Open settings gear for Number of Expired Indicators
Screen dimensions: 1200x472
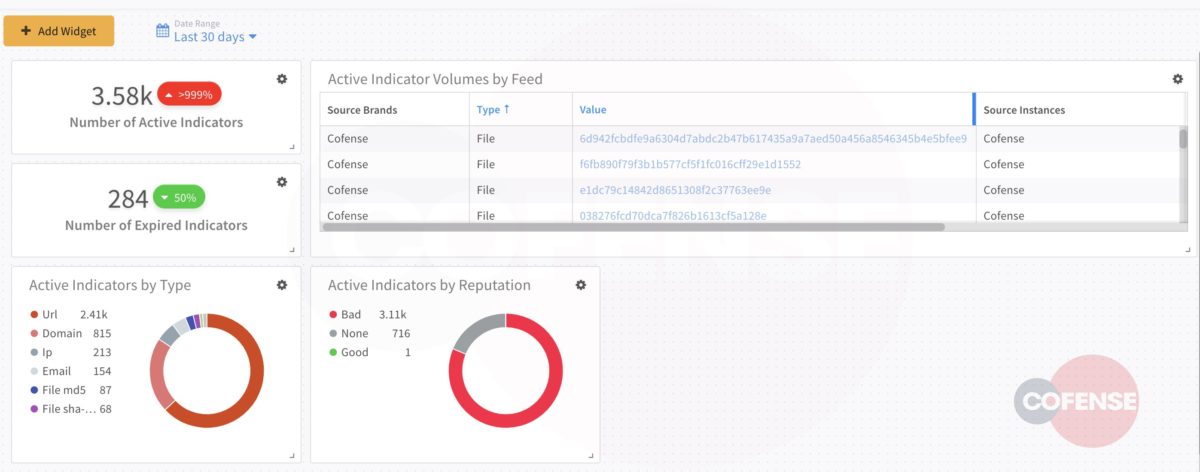click(x=282, y=182)
